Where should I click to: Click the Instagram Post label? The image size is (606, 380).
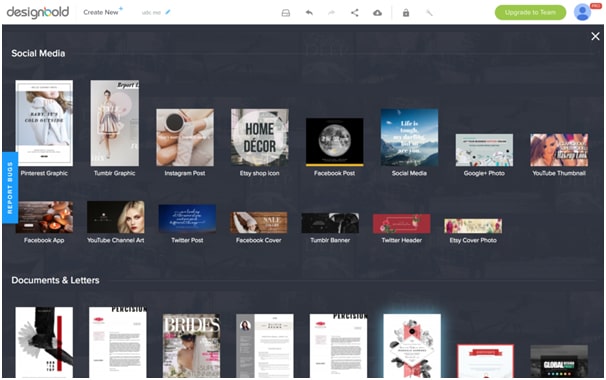point(185,173)
